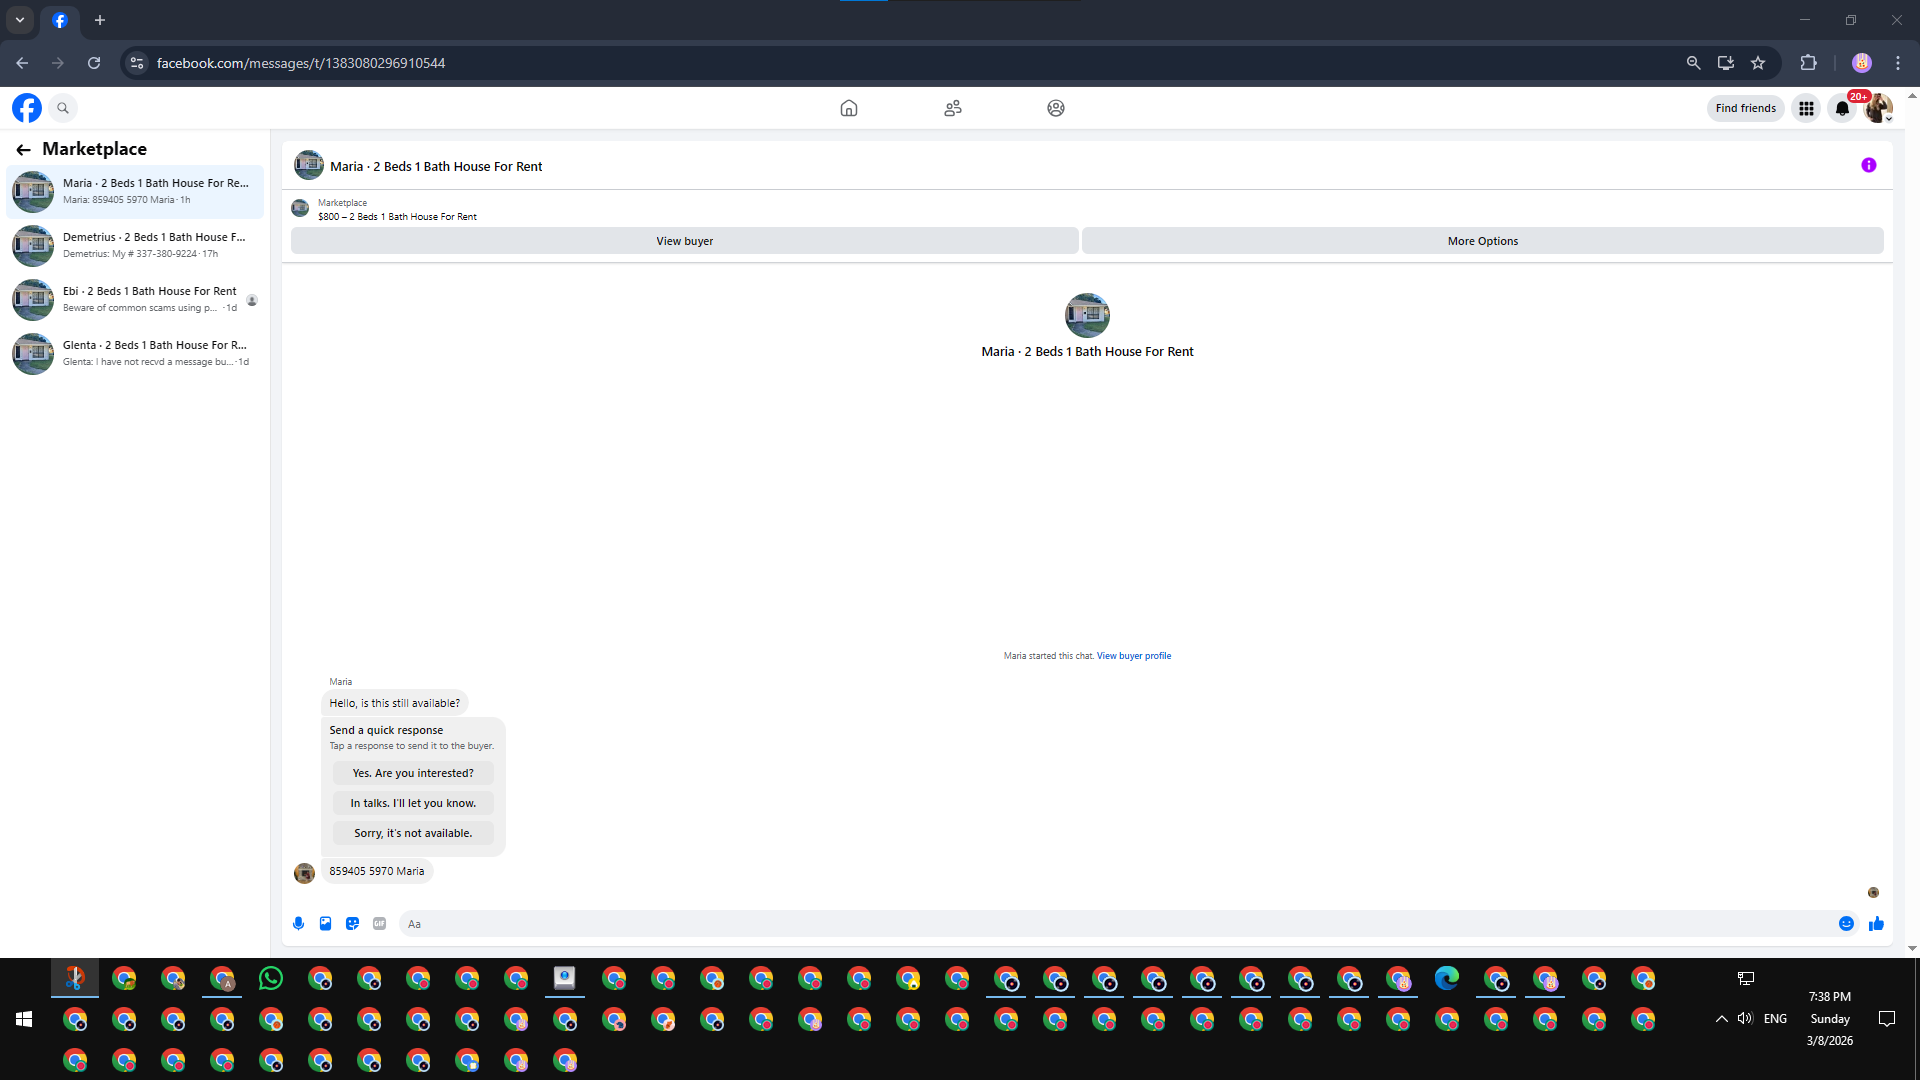
Task: Go to the Facebook Home tab
Action: (848, 108)
